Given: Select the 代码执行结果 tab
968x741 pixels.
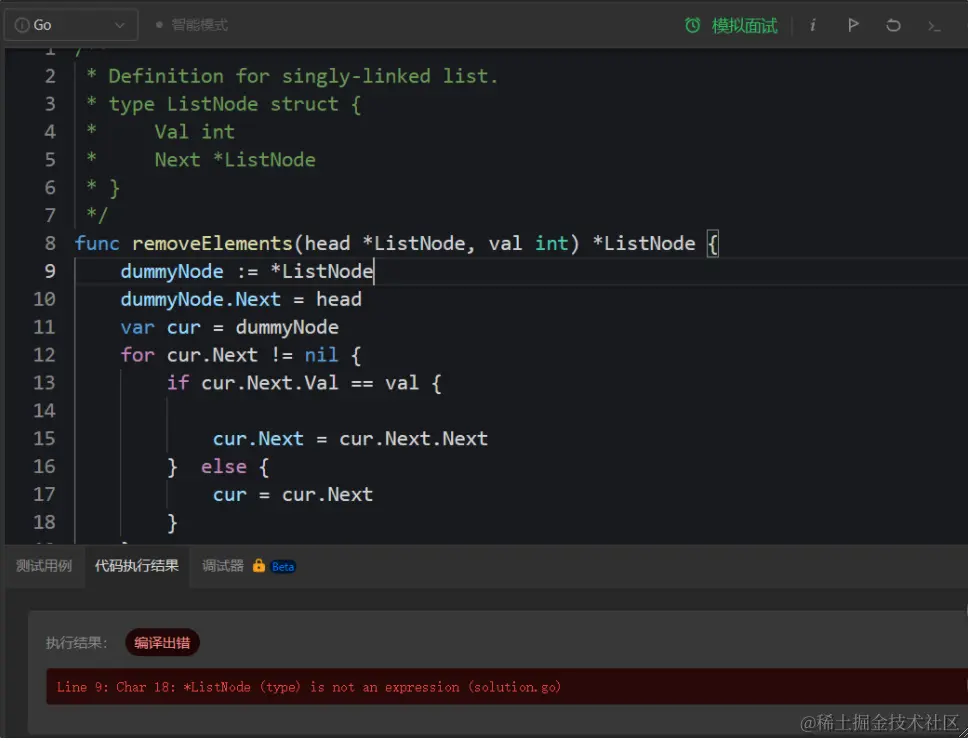Looking at the screenshot, I should [x=136, y=566].
